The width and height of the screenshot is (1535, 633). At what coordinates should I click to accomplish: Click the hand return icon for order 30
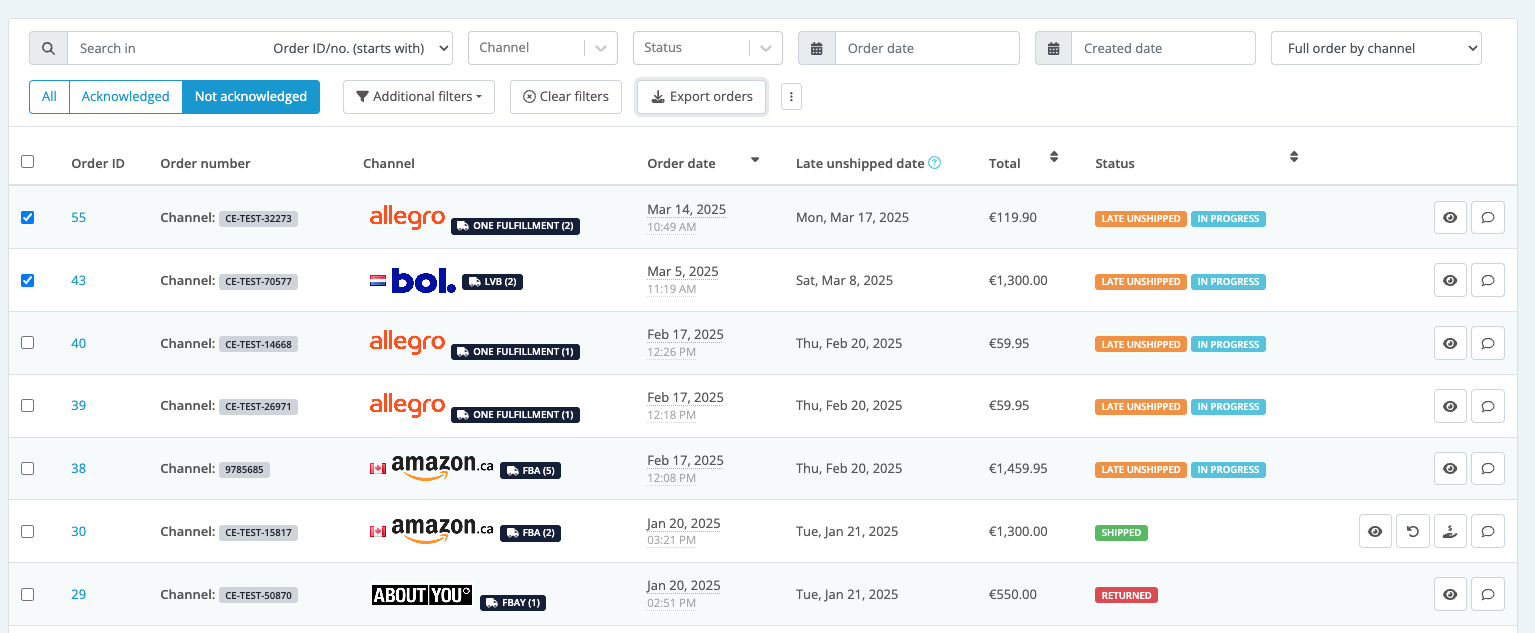point(1450,532)
